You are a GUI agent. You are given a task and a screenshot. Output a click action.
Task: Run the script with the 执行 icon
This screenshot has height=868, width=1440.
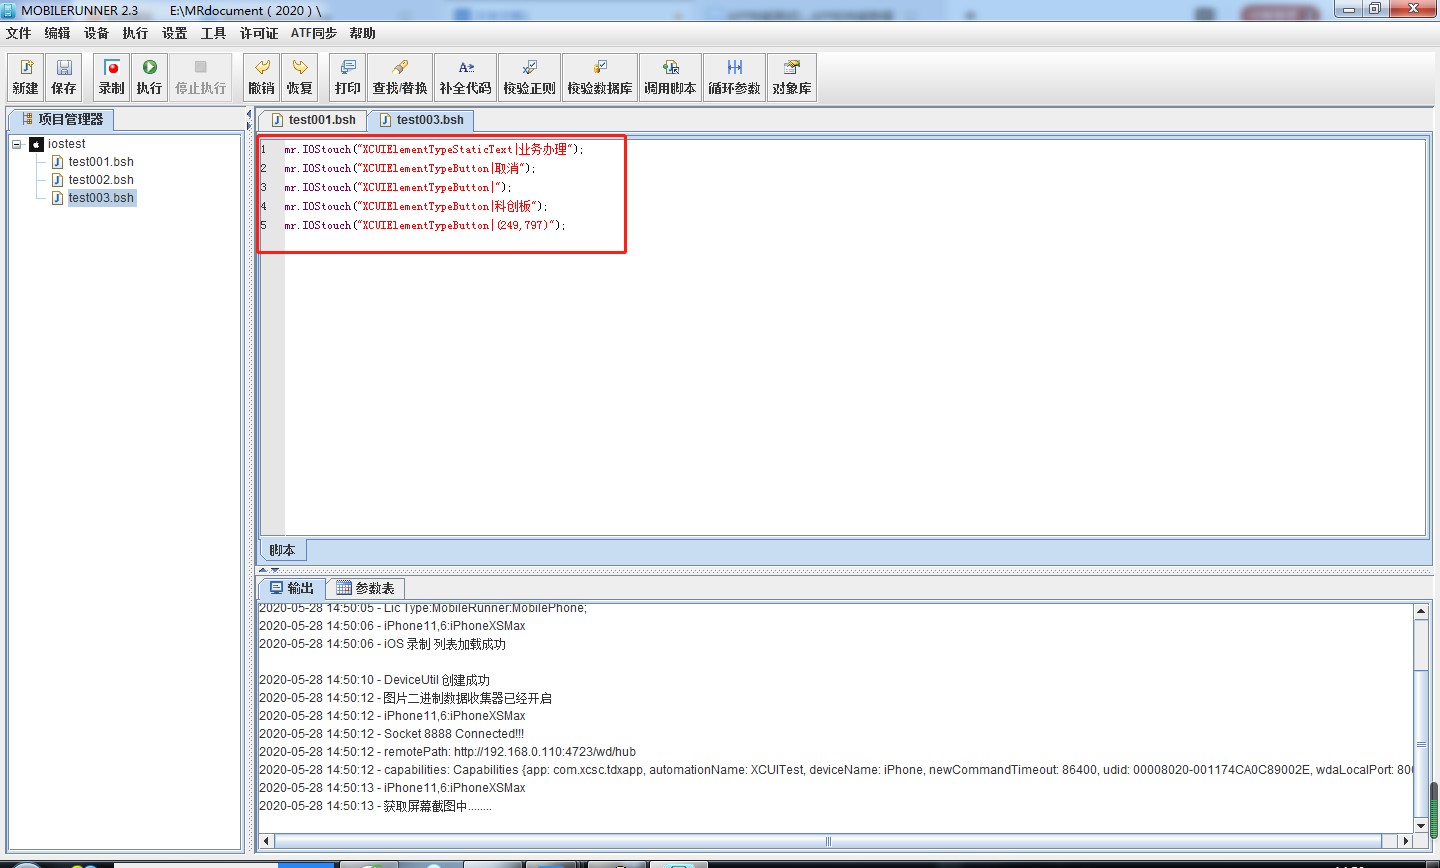[149, 77]
